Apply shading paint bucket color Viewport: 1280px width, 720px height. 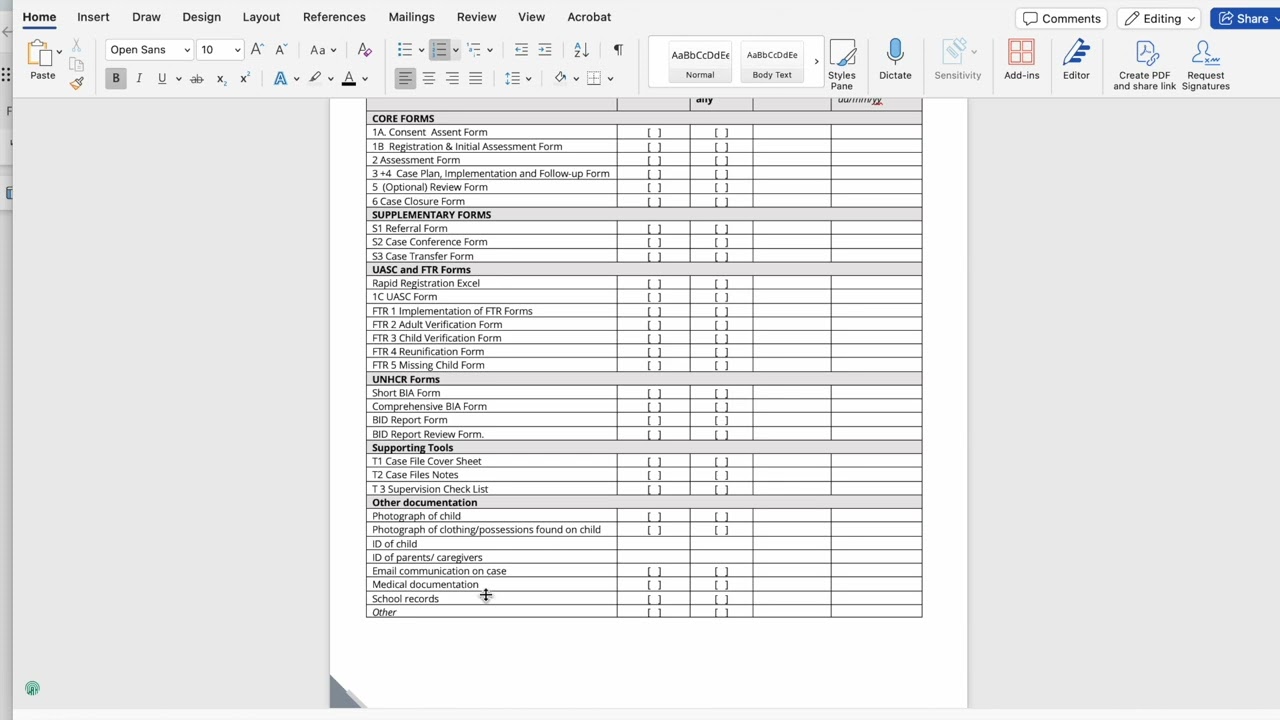(x=560, y=78)
